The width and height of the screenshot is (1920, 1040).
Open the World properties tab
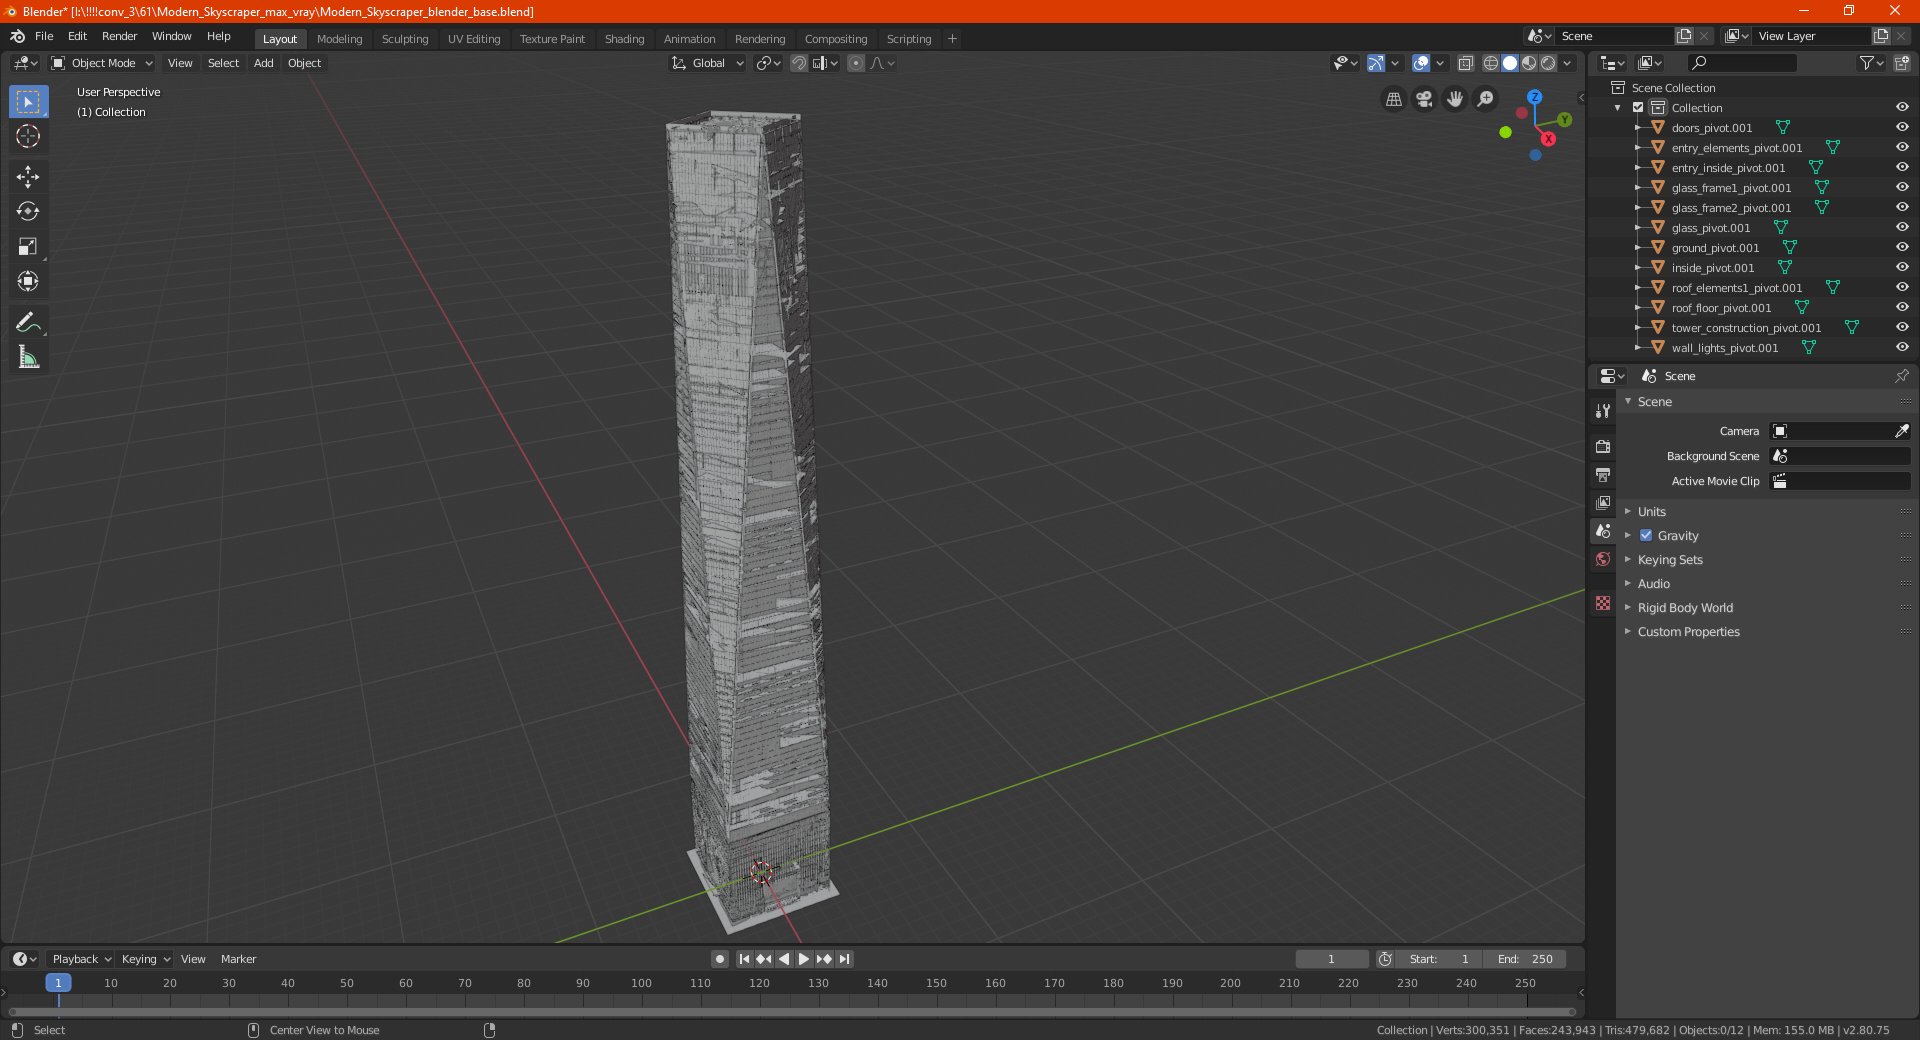pyautogui.click(x=1603, y=559)
